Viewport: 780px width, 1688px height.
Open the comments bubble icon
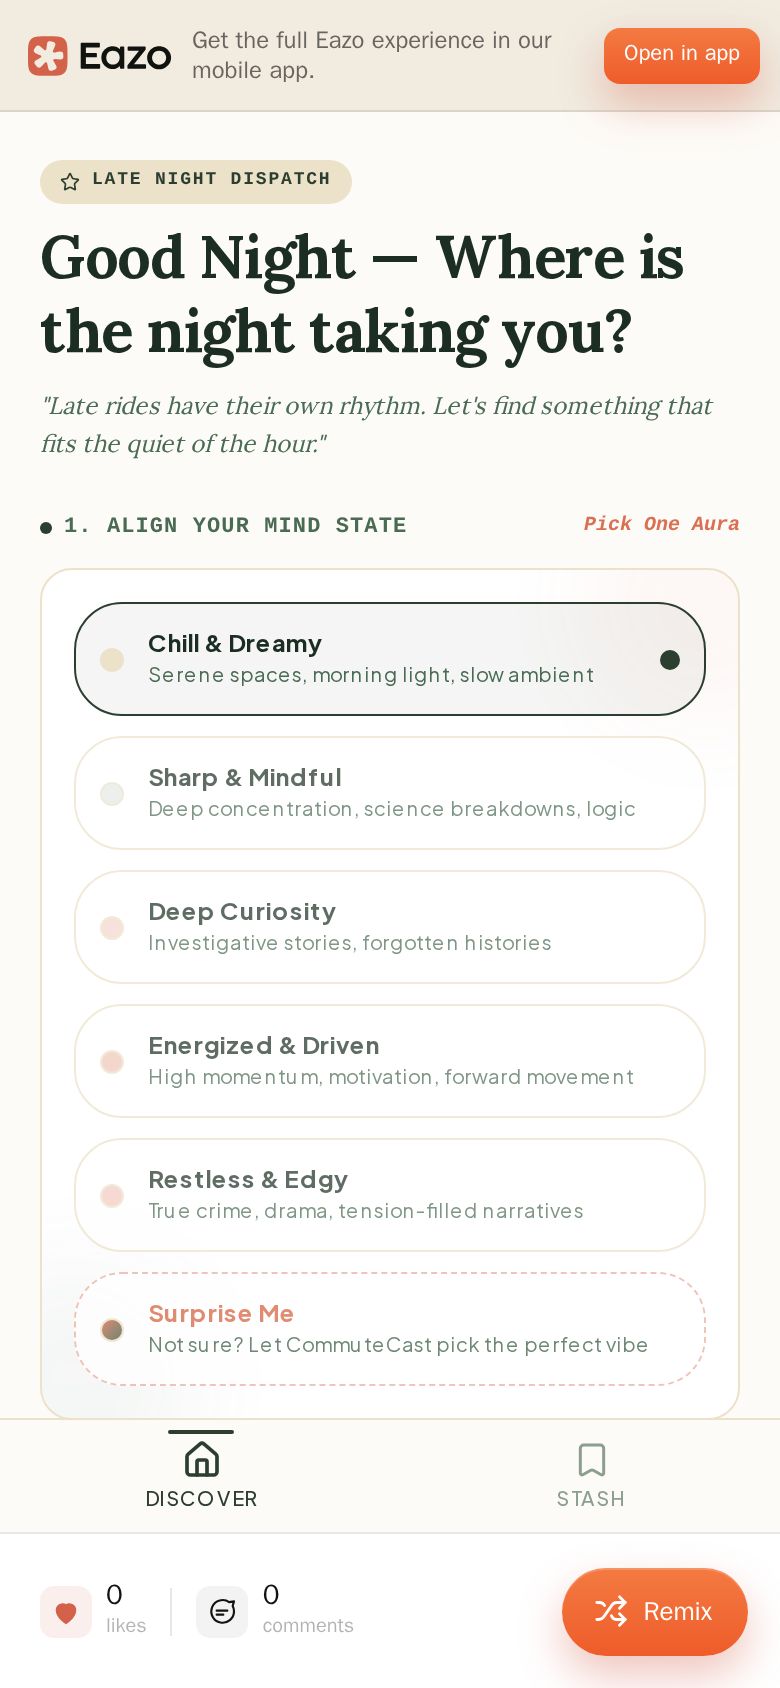tap(222, 1612)
